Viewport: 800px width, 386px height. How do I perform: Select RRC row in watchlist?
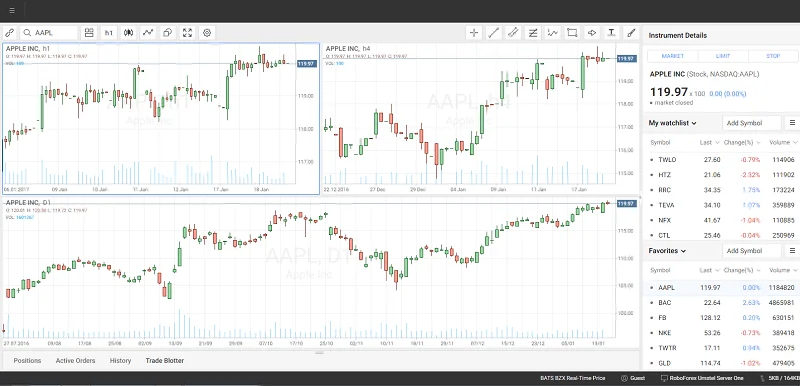coord(722,190)
